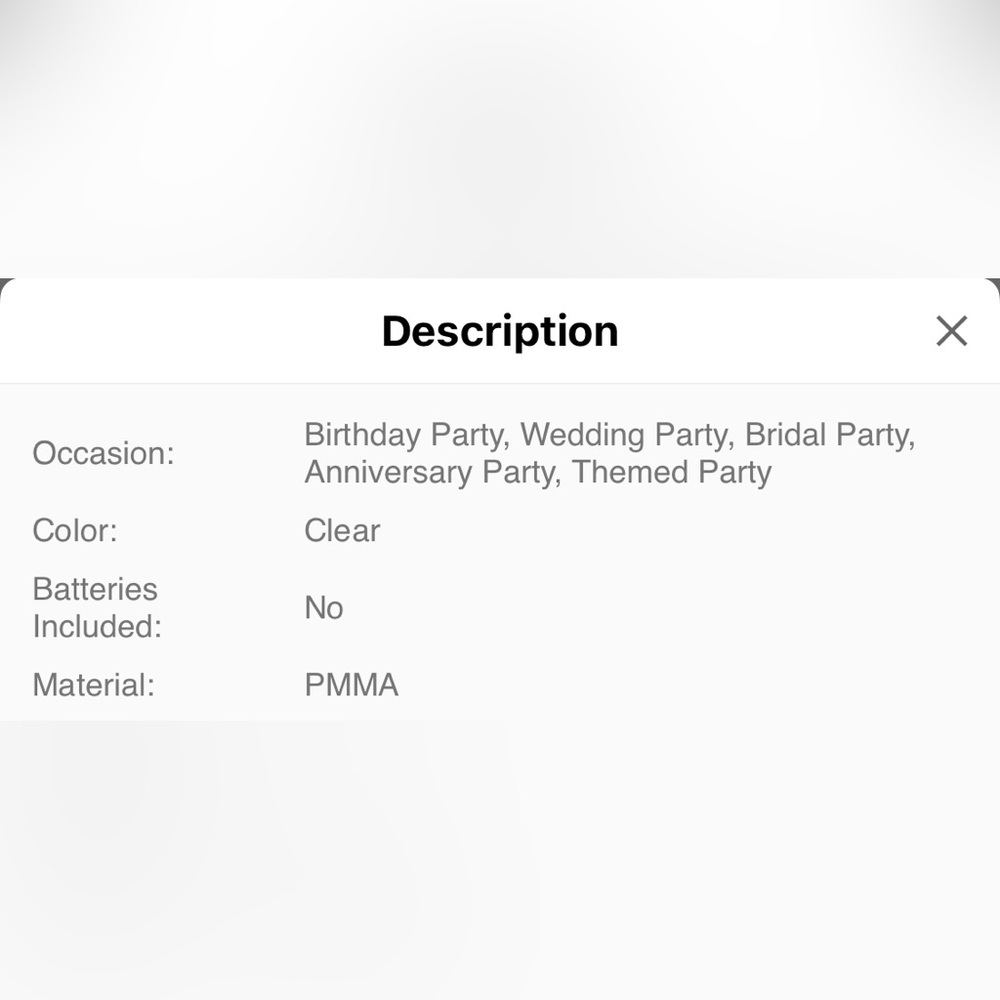Viewport: 1000px width, 1000px height.
Task: Select the Included label text
Action: tap(97, 626)
